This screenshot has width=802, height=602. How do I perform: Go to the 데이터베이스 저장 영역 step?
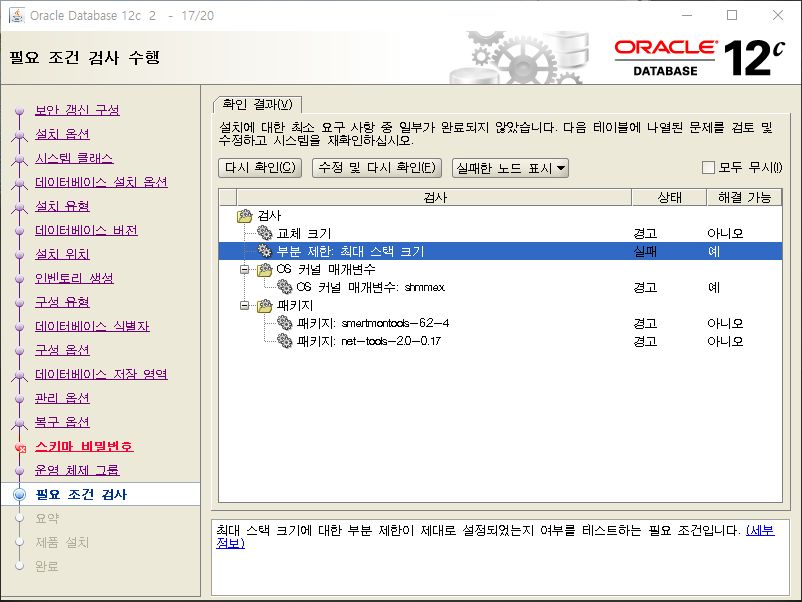(101, 374)
